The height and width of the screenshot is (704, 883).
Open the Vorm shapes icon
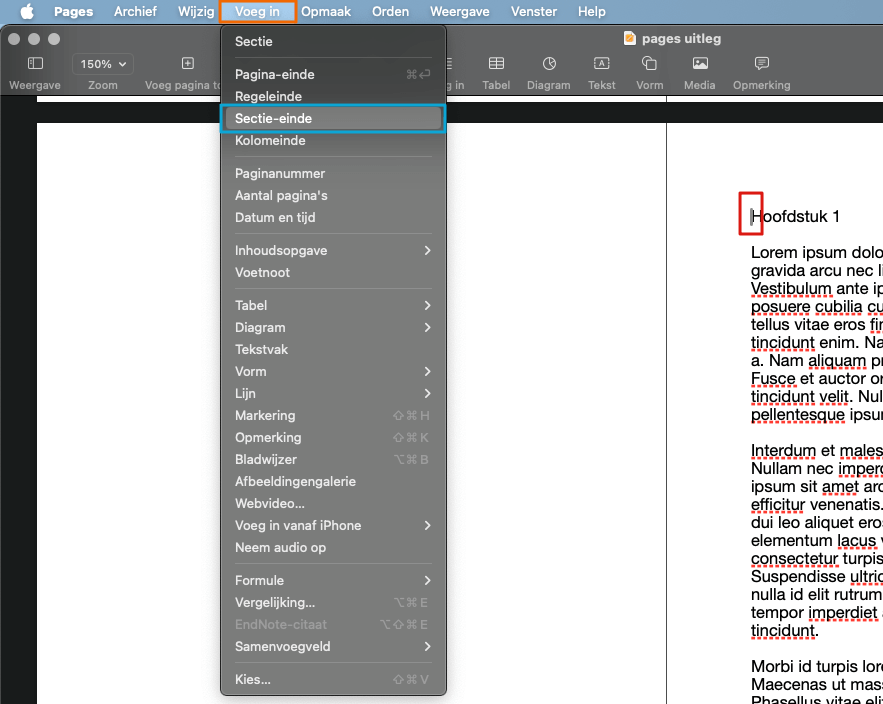pyautogui.click(x=649, y=63)
